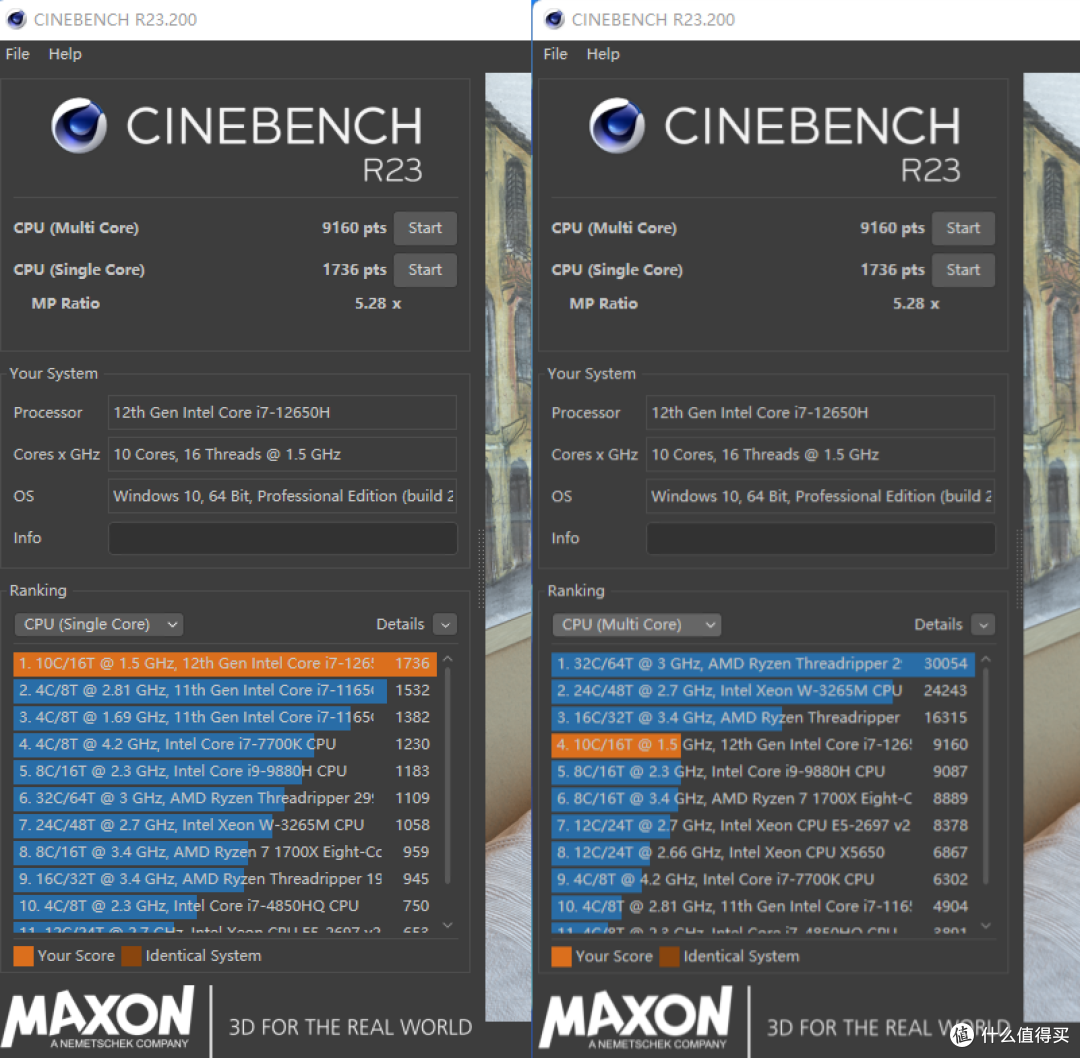Click Cinebench app icon in left window title bar
Viewport: 1080px width, 1058px height.
tap(17, 19)
